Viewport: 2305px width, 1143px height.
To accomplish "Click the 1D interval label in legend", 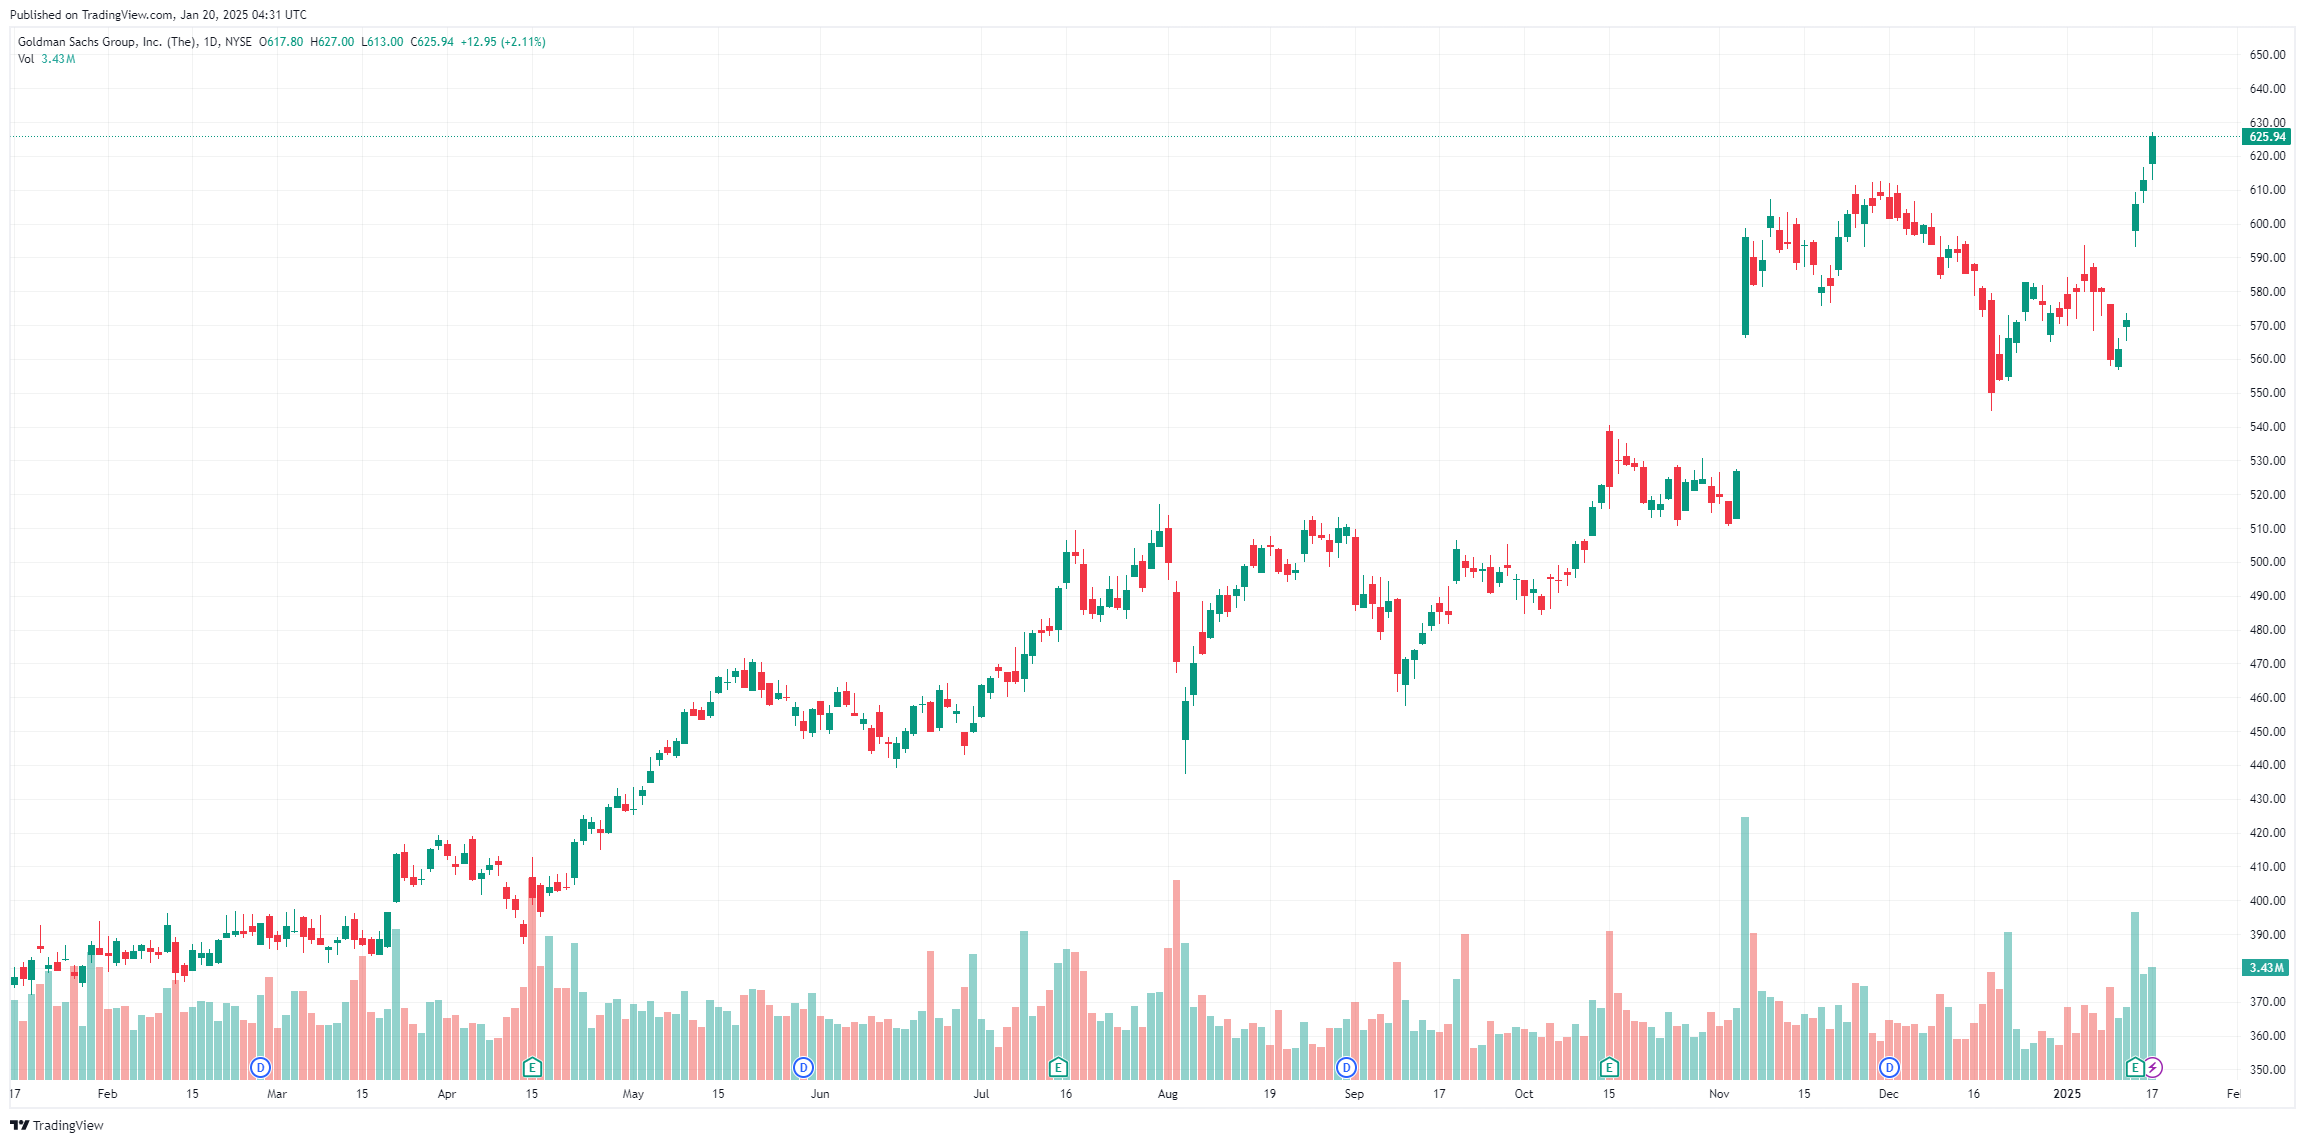I will [210, 42].
